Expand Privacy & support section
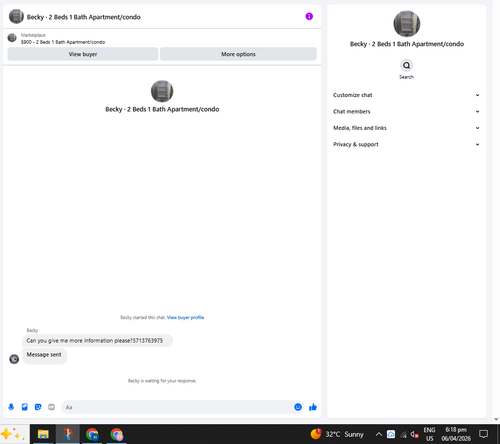The height and width of the screenshot is (444, 500). [x=406, y=144]
